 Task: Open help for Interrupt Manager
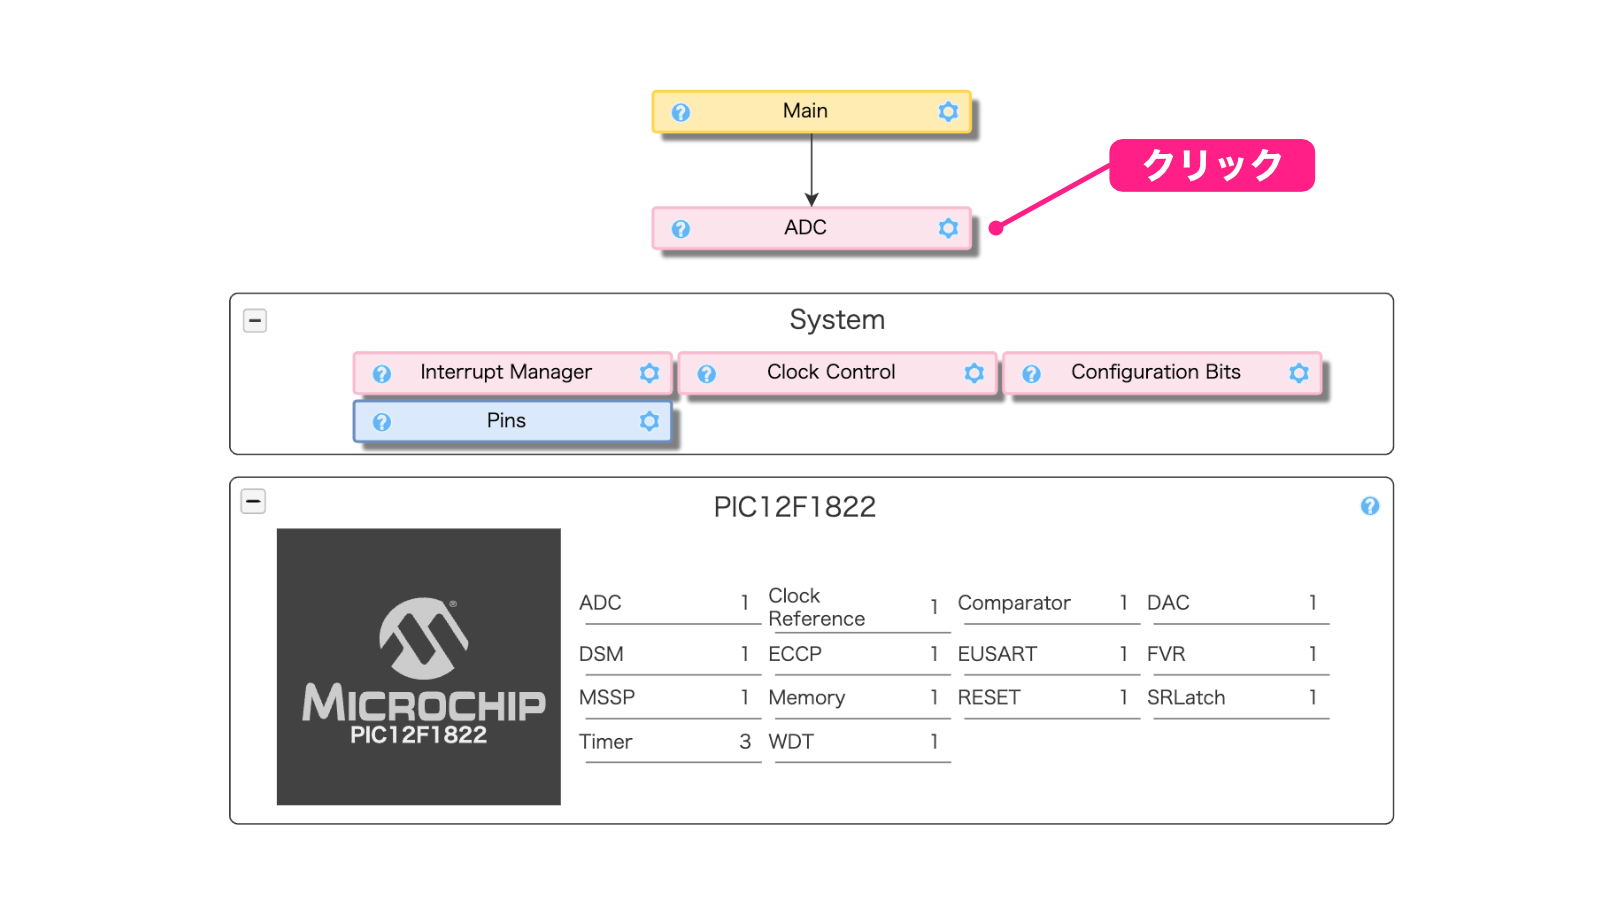tap(381, 374)
